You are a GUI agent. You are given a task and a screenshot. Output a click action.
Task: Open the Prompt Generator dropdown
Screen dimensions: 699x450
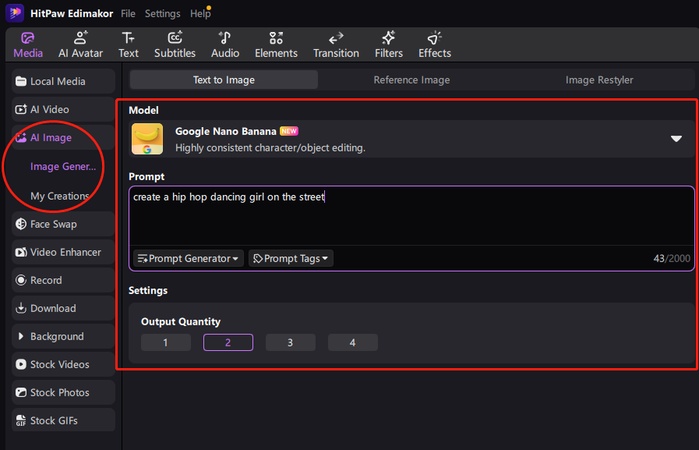188,258
